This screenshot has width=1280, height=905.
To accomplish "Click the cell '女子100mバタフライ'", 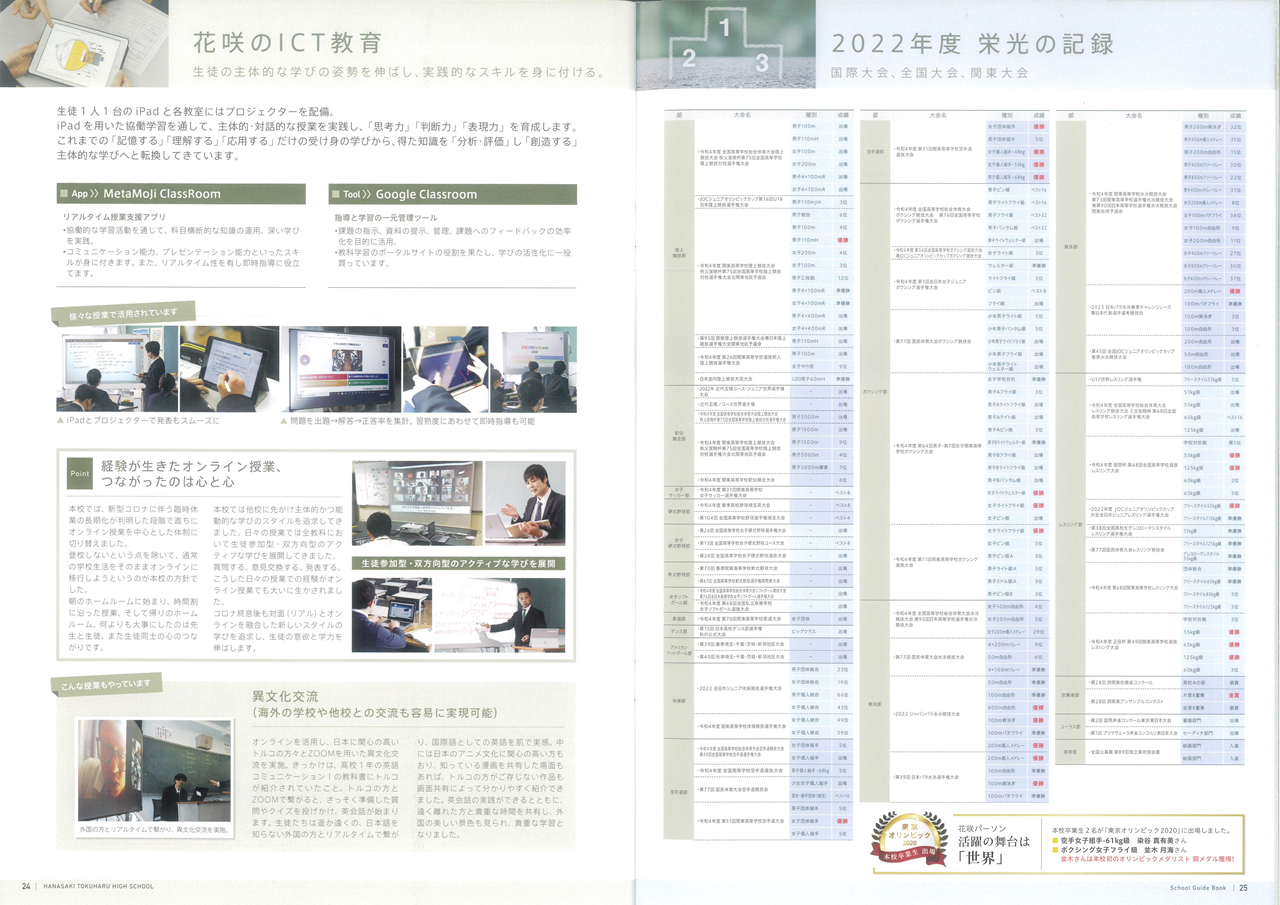I will point(1203,215).
